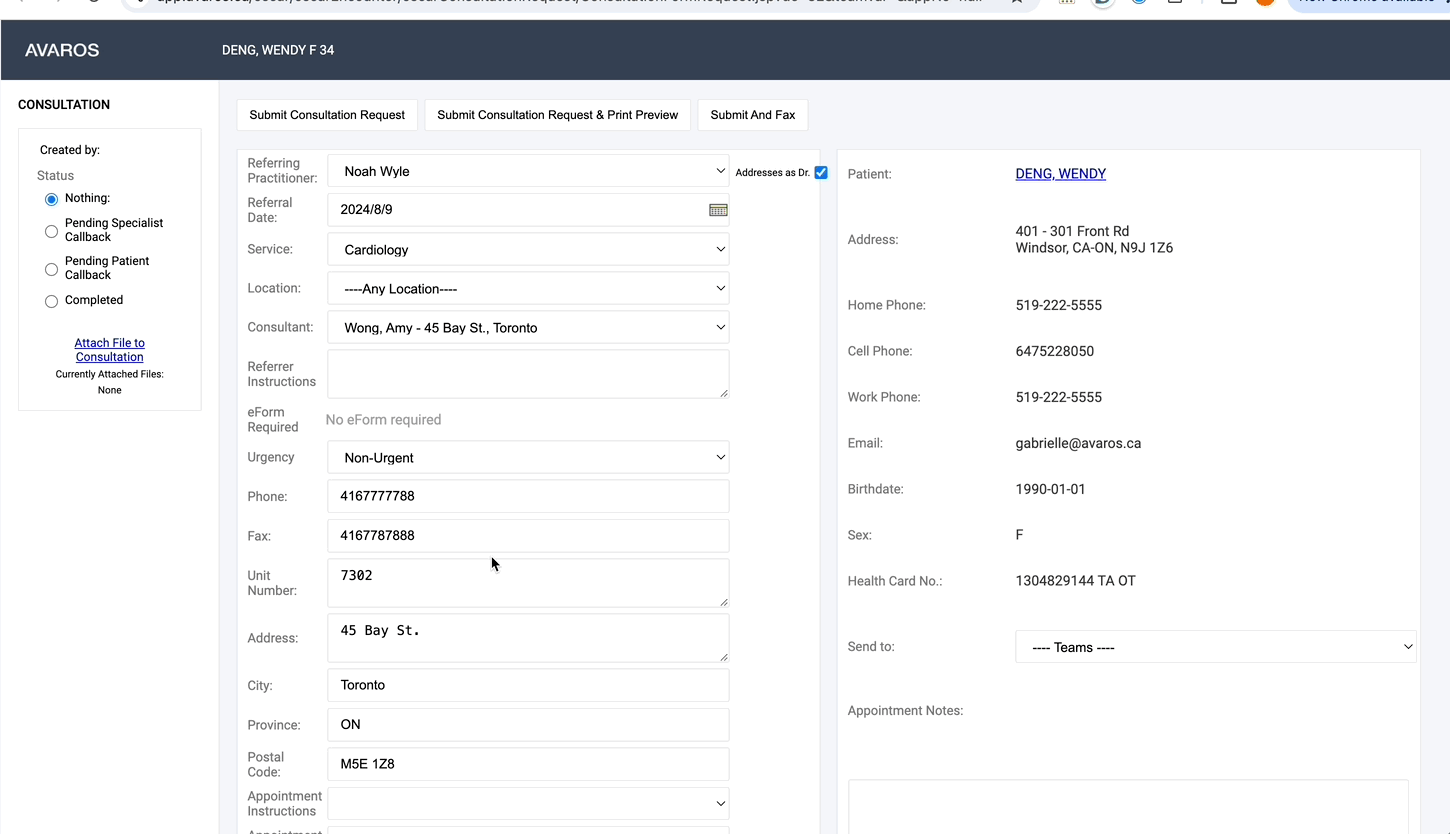
Task: Click Submit Consultation Request & Print Preview
Action: coord(558,115)
